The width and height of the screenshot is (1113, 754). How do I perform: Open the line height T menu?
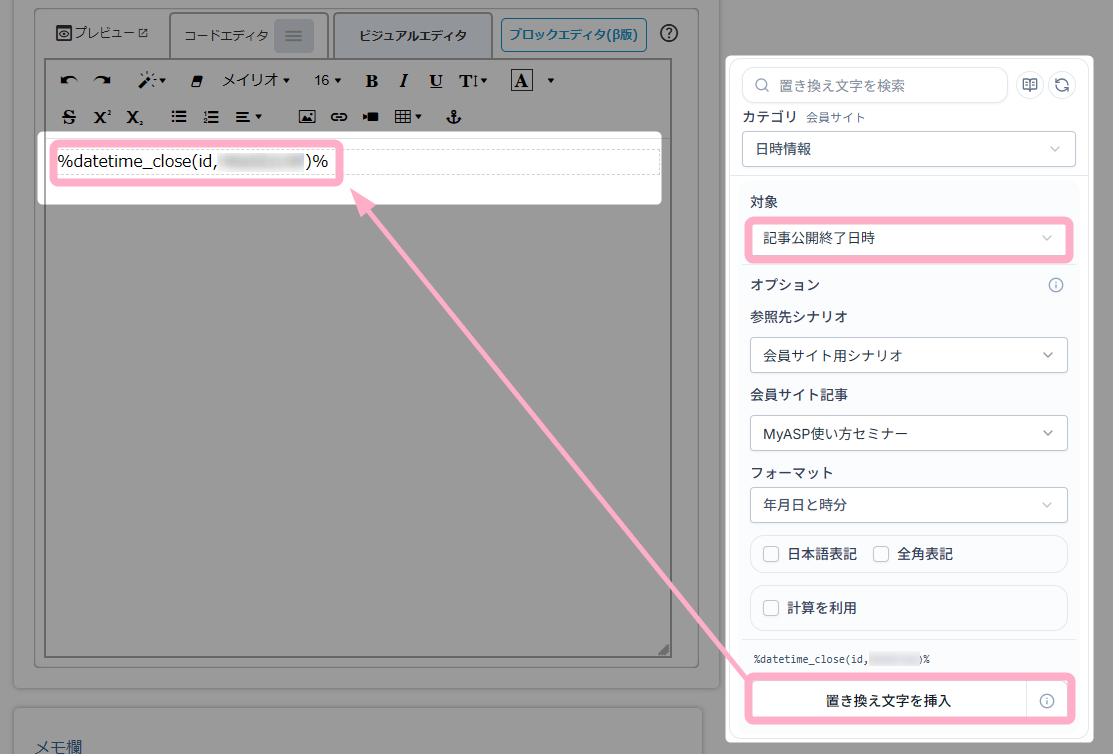click(473, 82)
